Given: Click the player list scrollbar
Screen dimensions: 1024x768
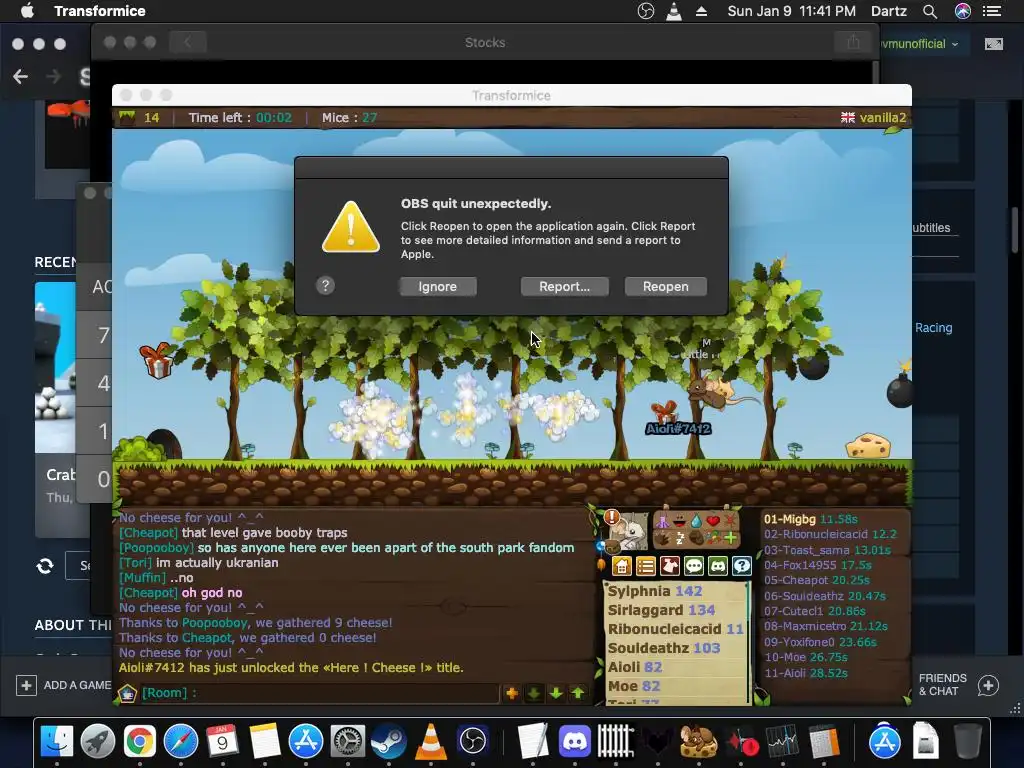Looking at the screenshot, I should [749, 643].
